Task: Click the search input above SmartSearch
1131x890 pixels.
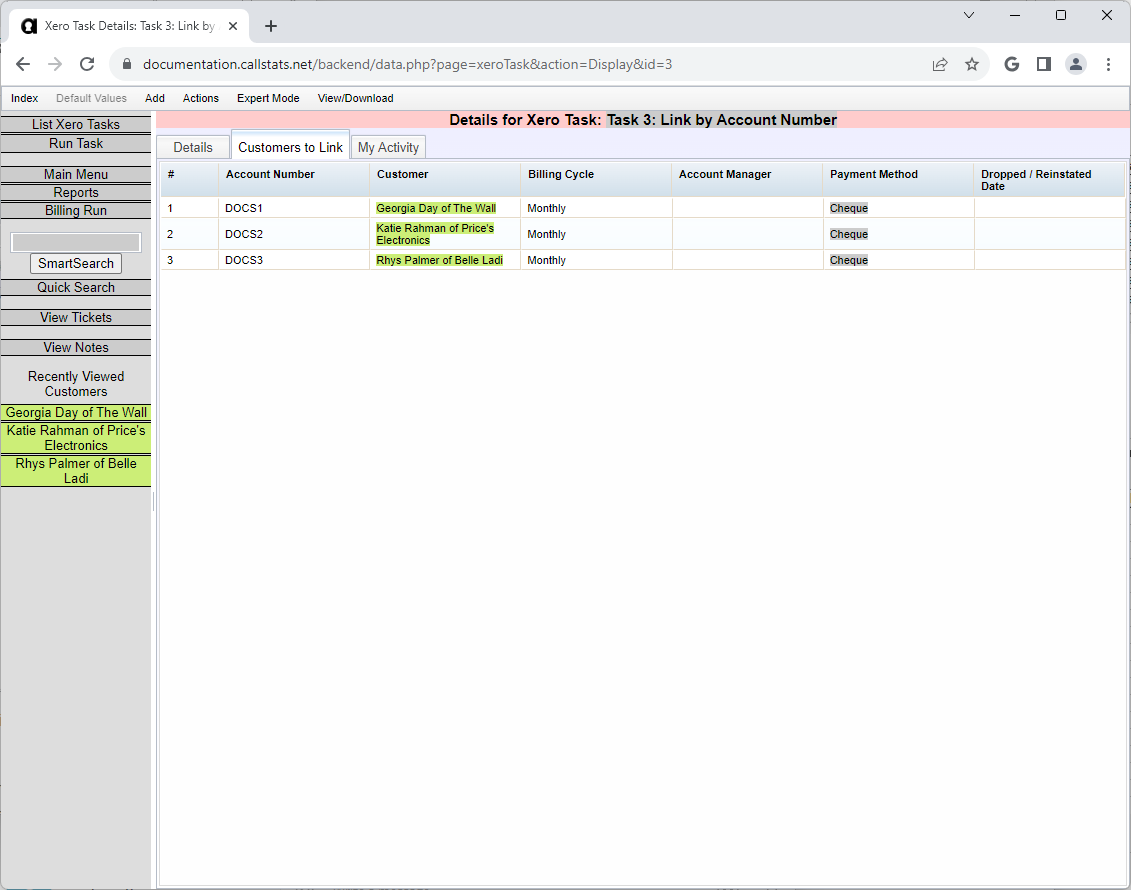Action: tap(76, 242)
